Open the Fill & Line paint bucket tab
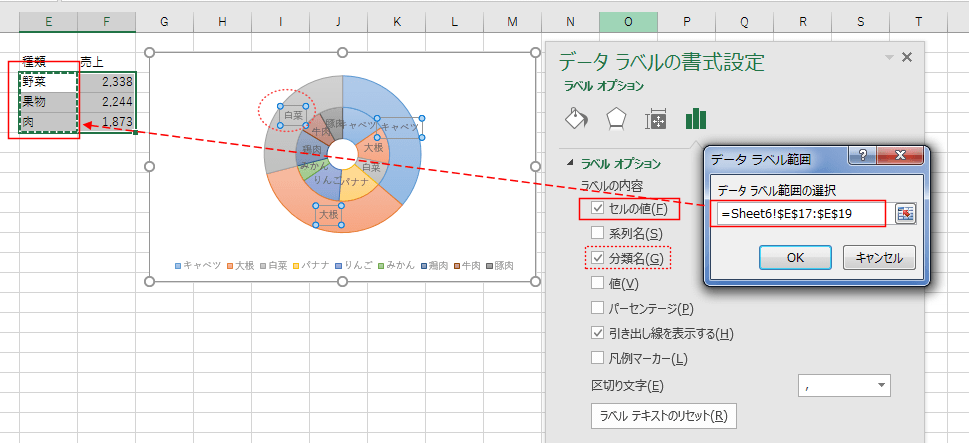The width and height of the screenshot is (969, 443). pos(577,120)
